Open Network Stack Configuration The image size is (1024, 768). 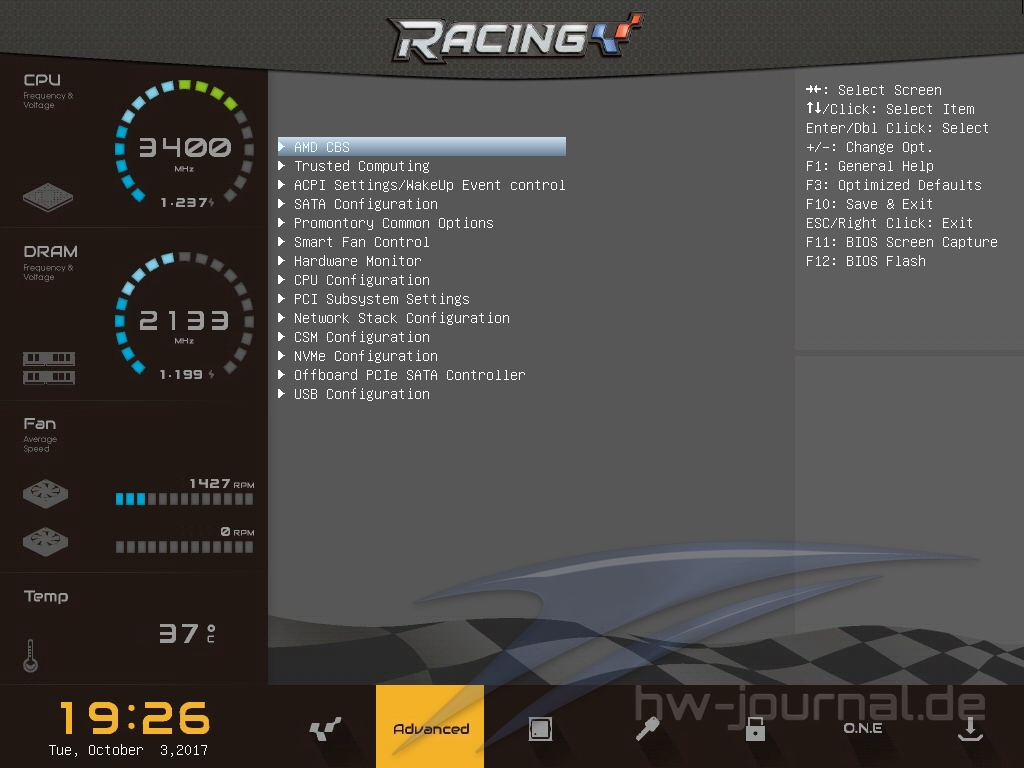point(401,317)
